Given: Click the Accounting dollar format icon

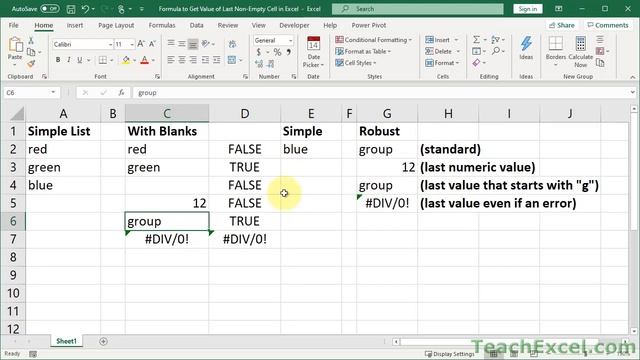Looking at the screenshot, I should click(x=258, y=52).
